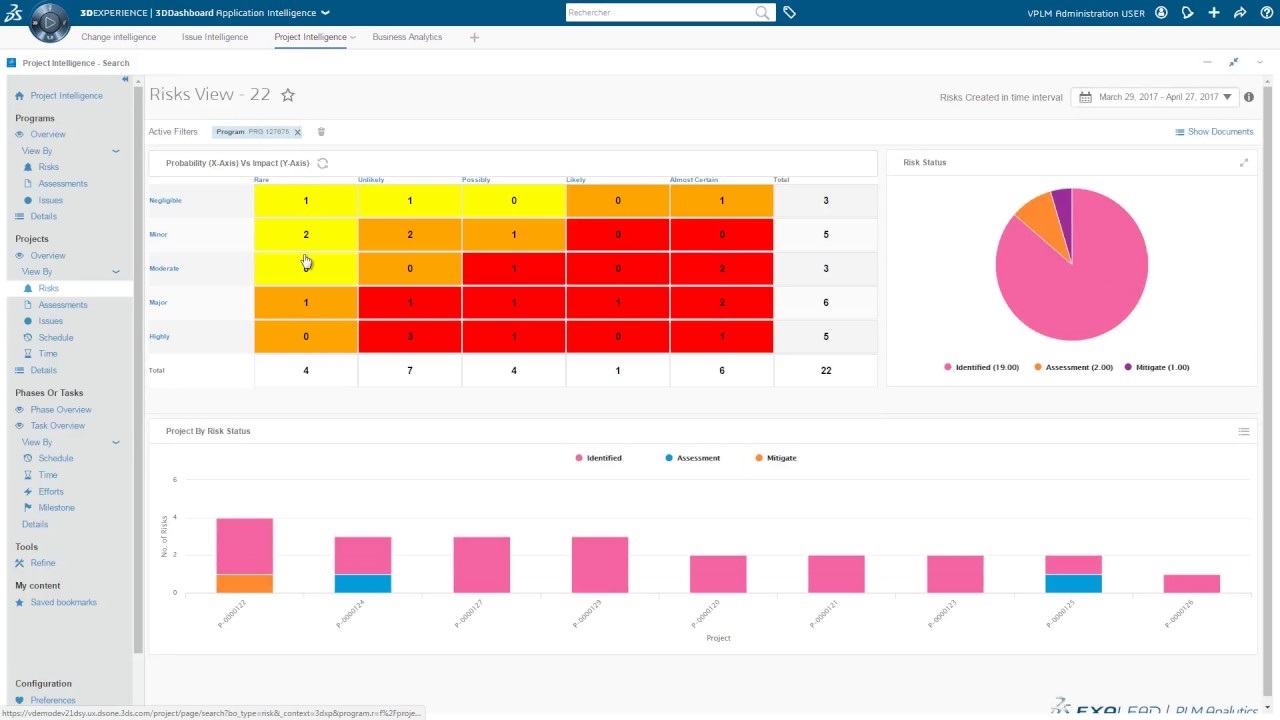Switch to the Issue Intelligence tab

[x=215, y=37]
